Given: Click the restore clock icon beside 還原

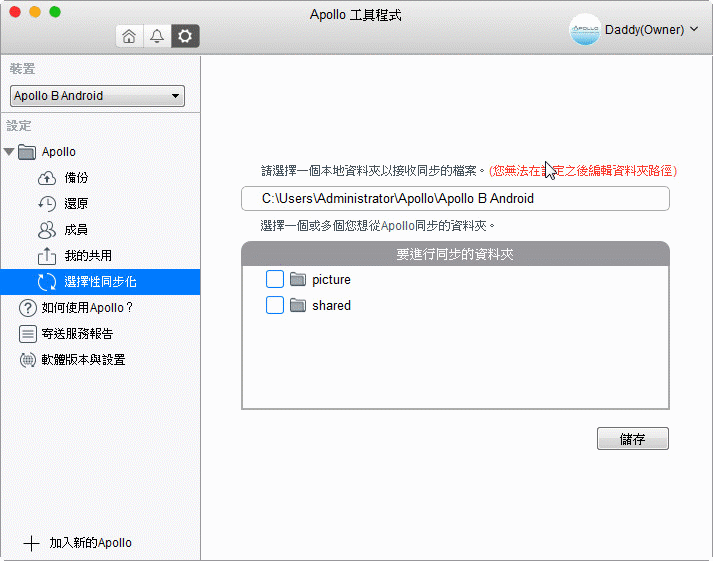Looking at the screenshot, I should coord(47,204).
